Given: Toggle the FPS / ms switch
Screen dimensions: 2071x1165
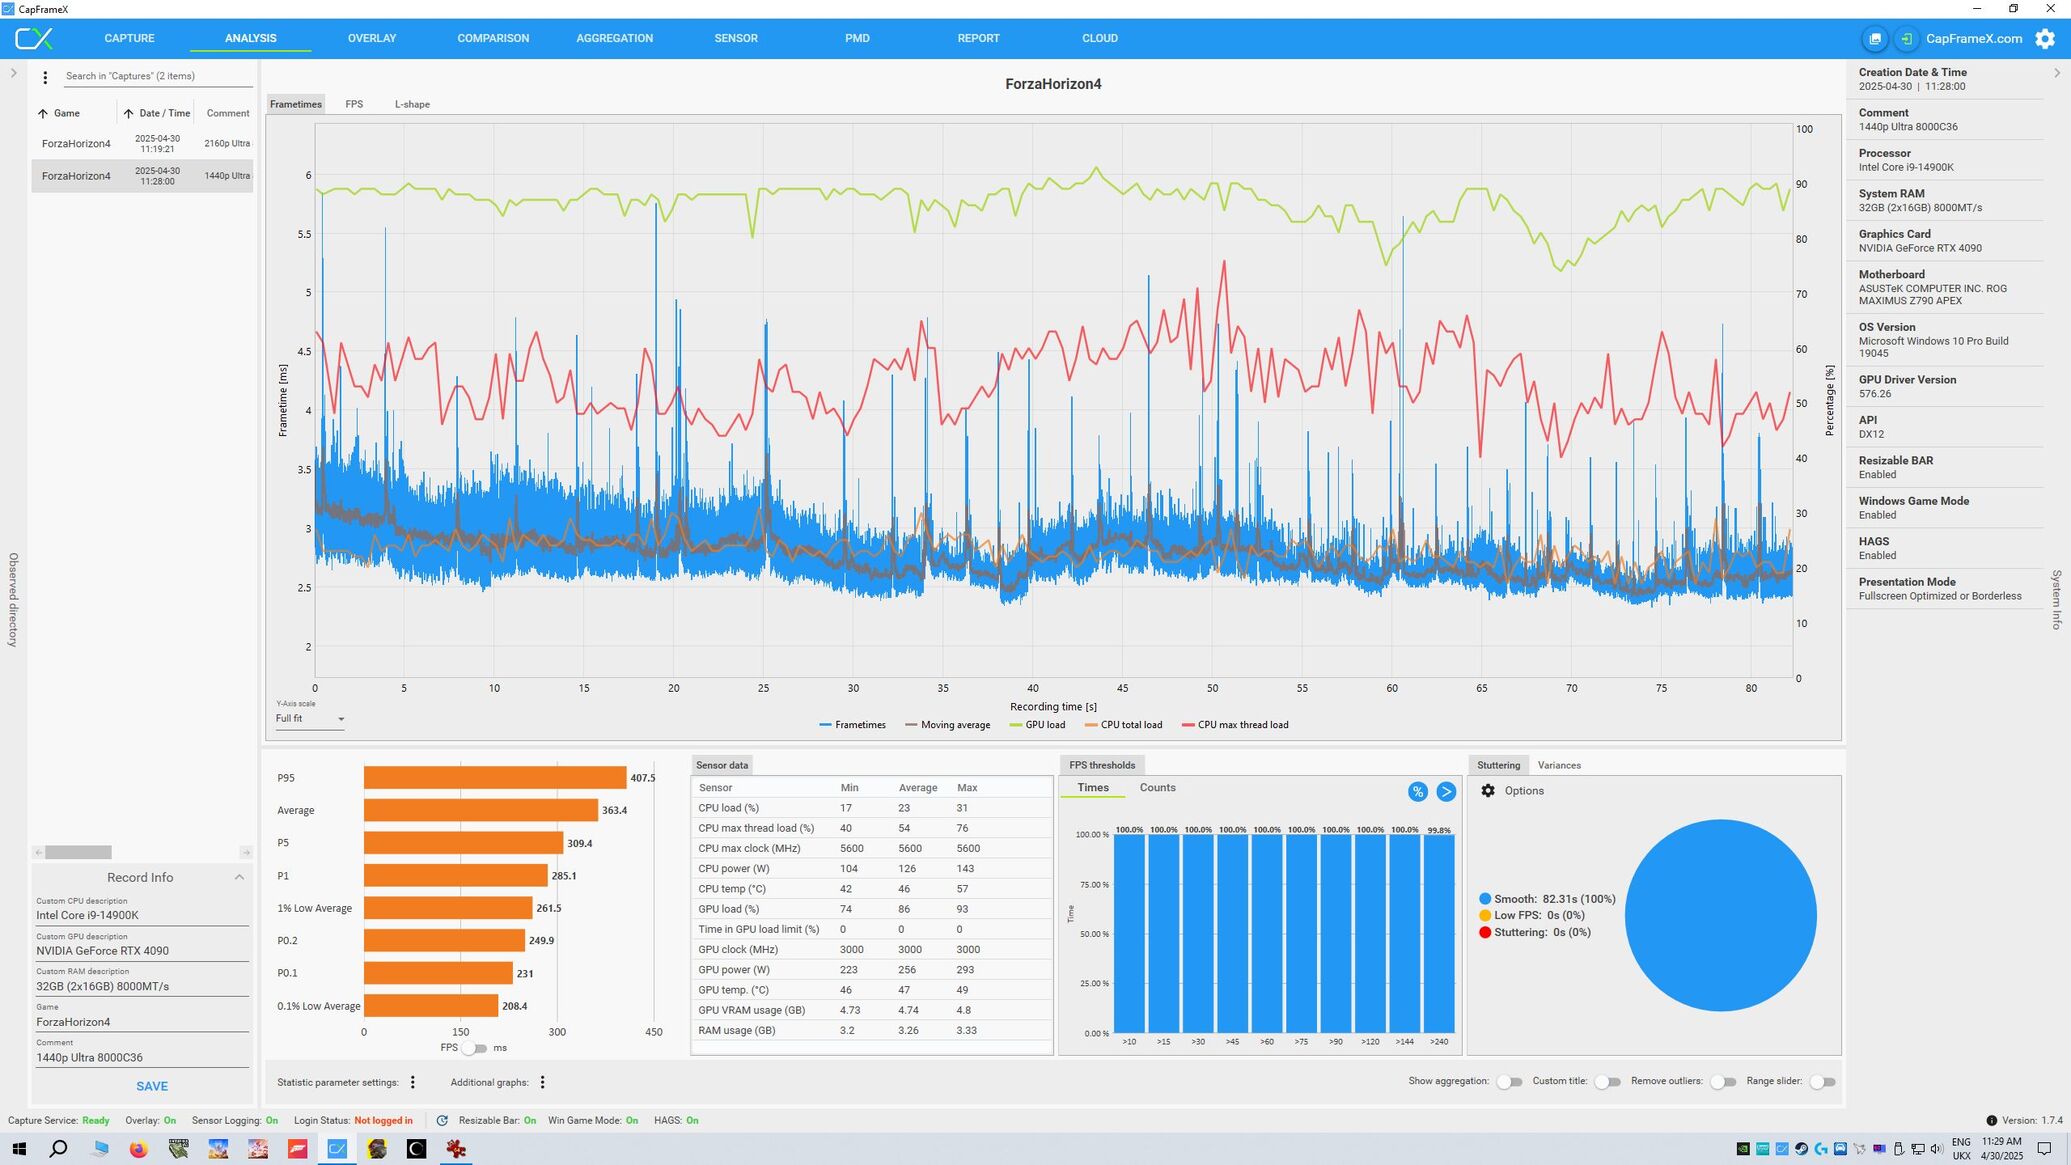Looking at the screenshot, I should [x=474, y=1048].
